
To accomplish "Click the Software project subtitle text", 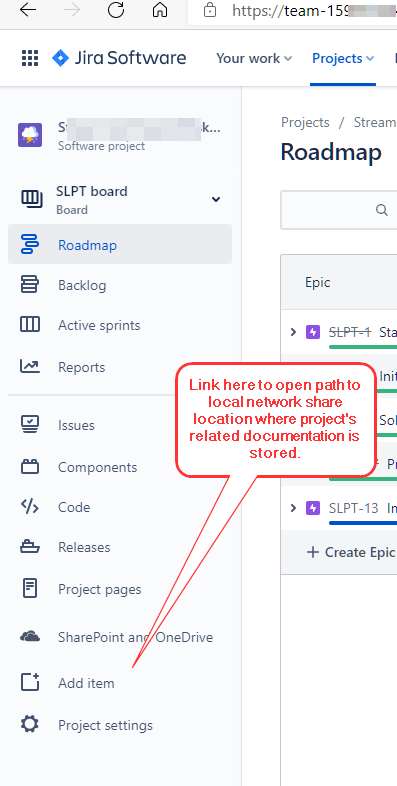I will click(101, 146).
